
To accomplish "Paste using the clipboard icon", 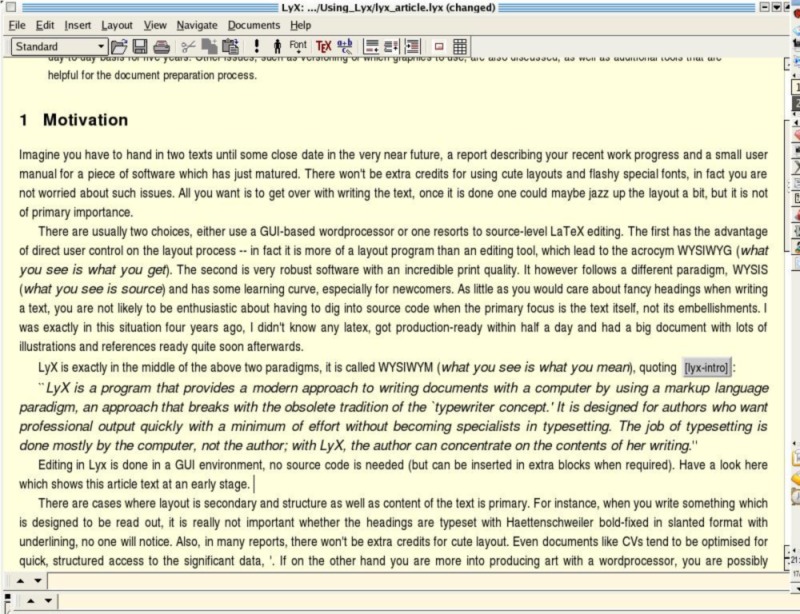I will 230,46.
